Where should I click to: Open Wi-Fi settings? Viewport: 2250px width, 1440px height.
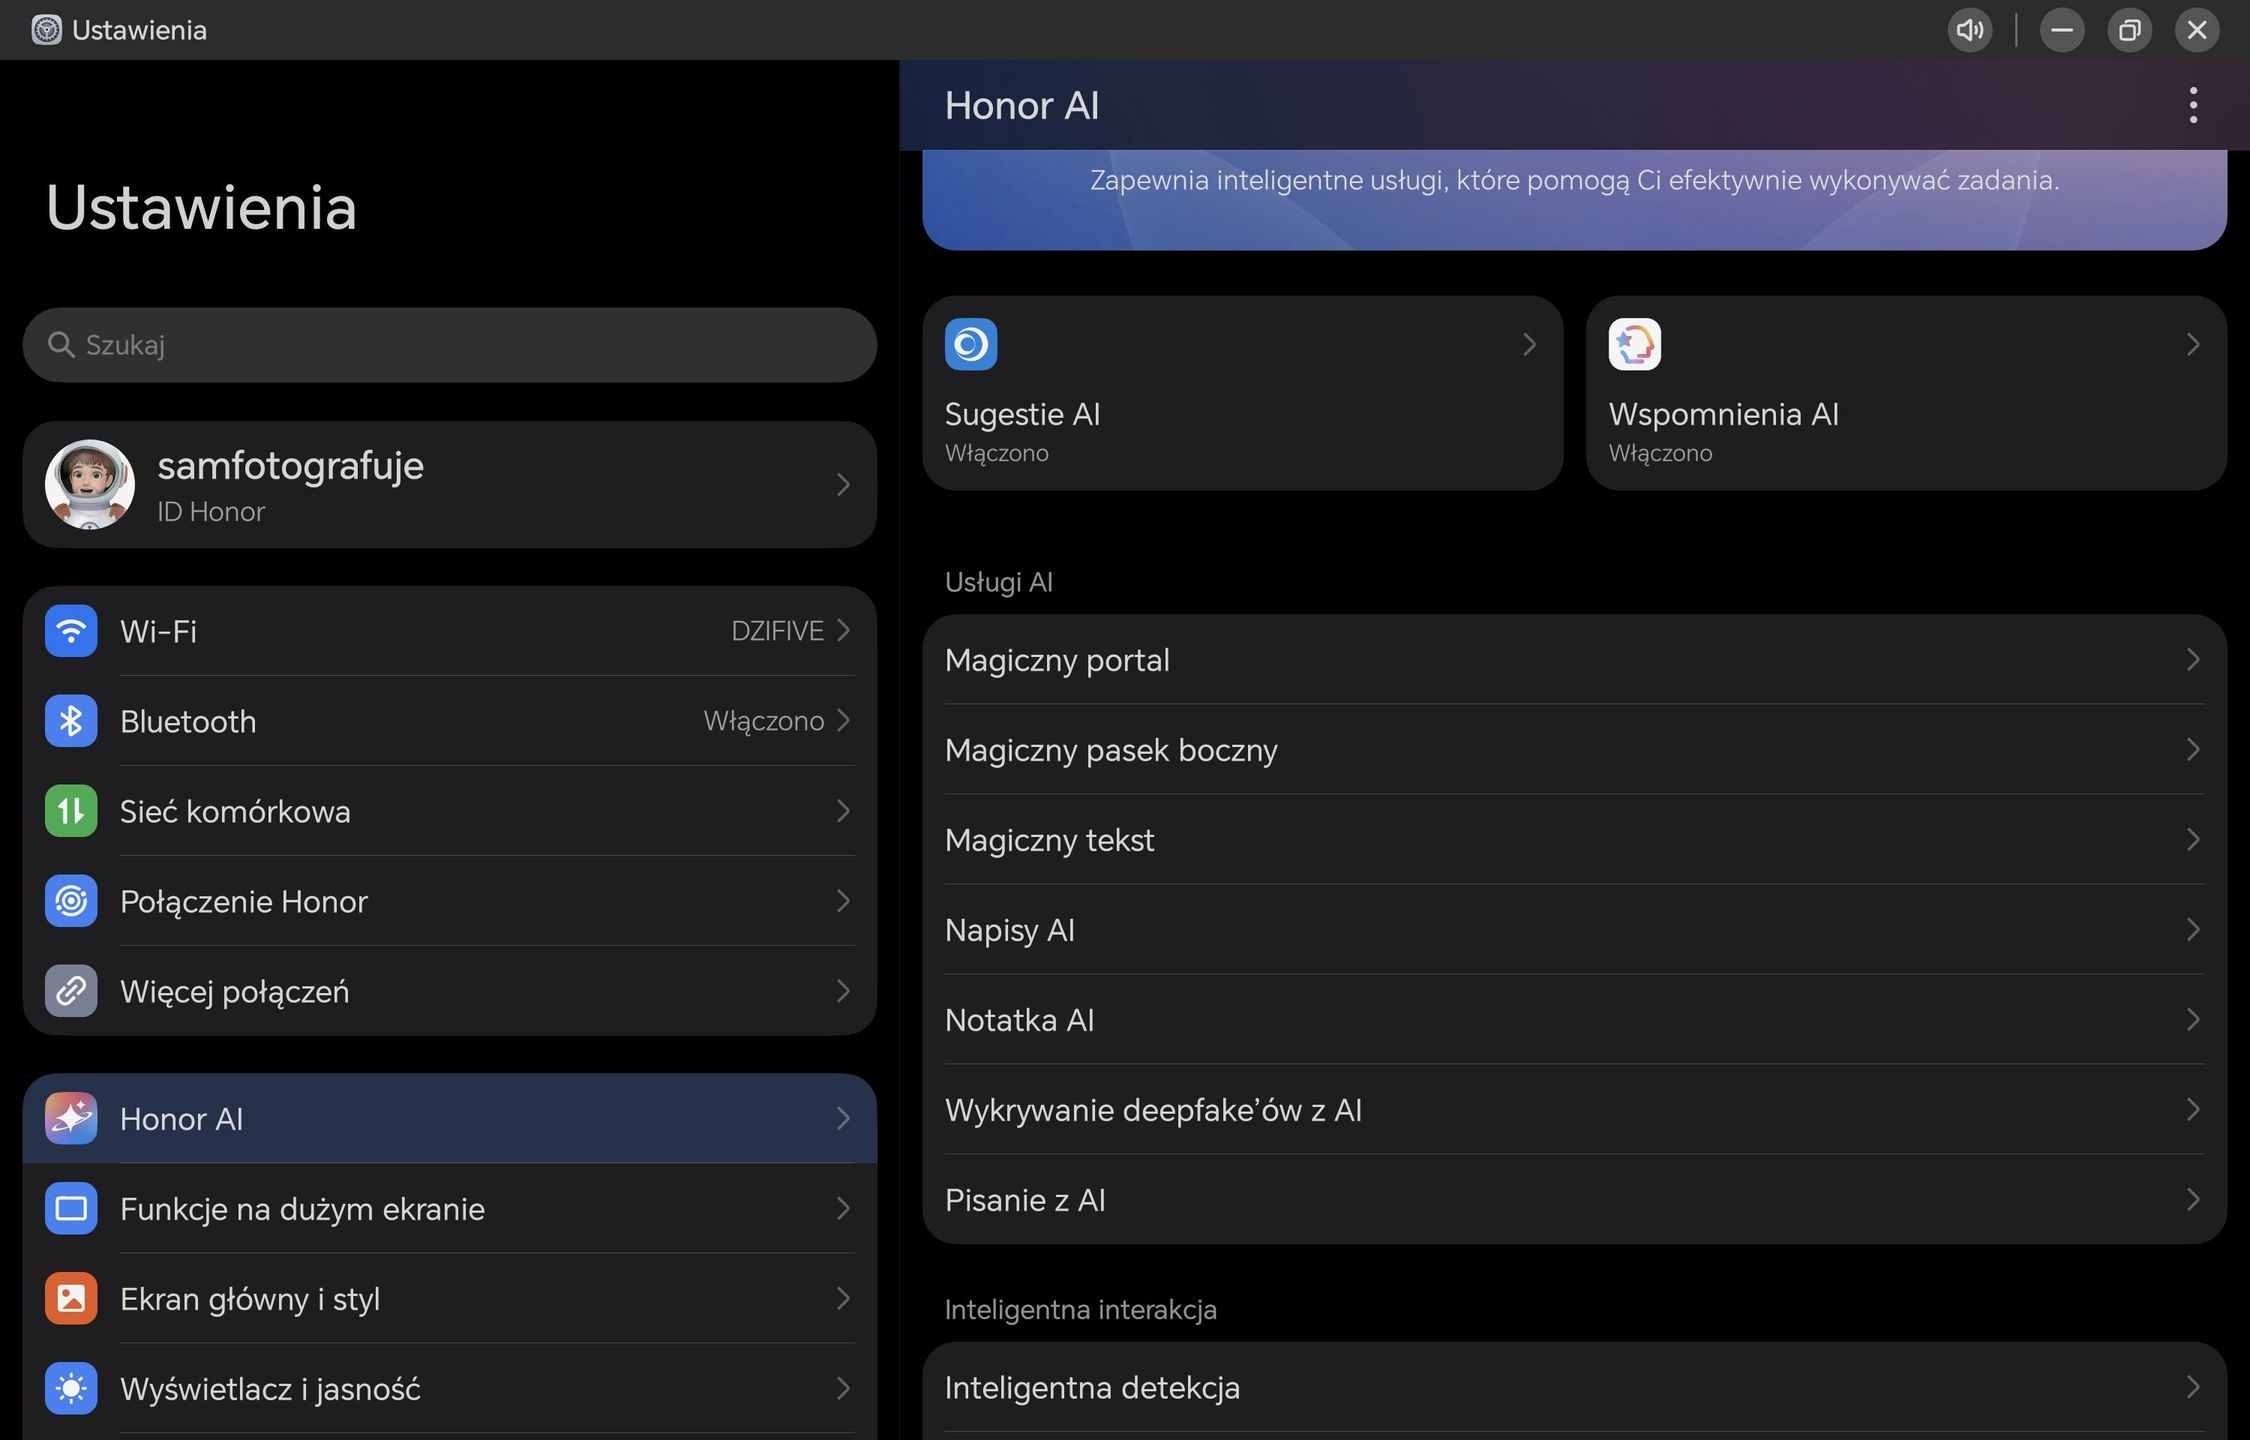click(x=450, y=631)
